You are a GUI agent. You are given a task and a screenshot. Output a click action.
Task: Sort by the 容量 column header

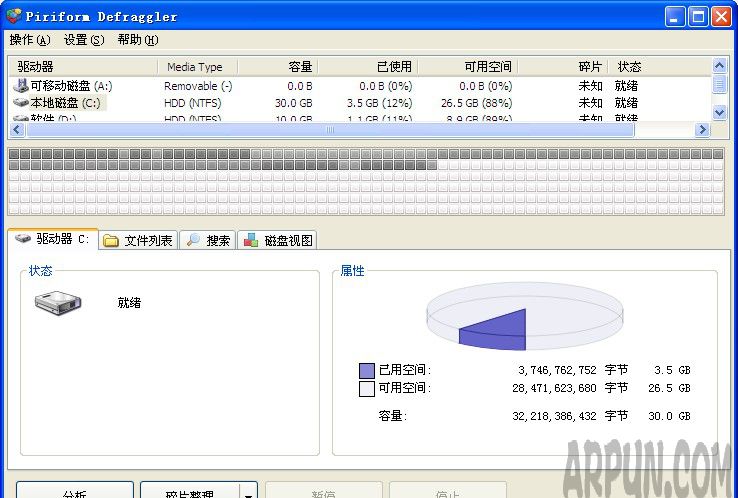coord(278,67)
